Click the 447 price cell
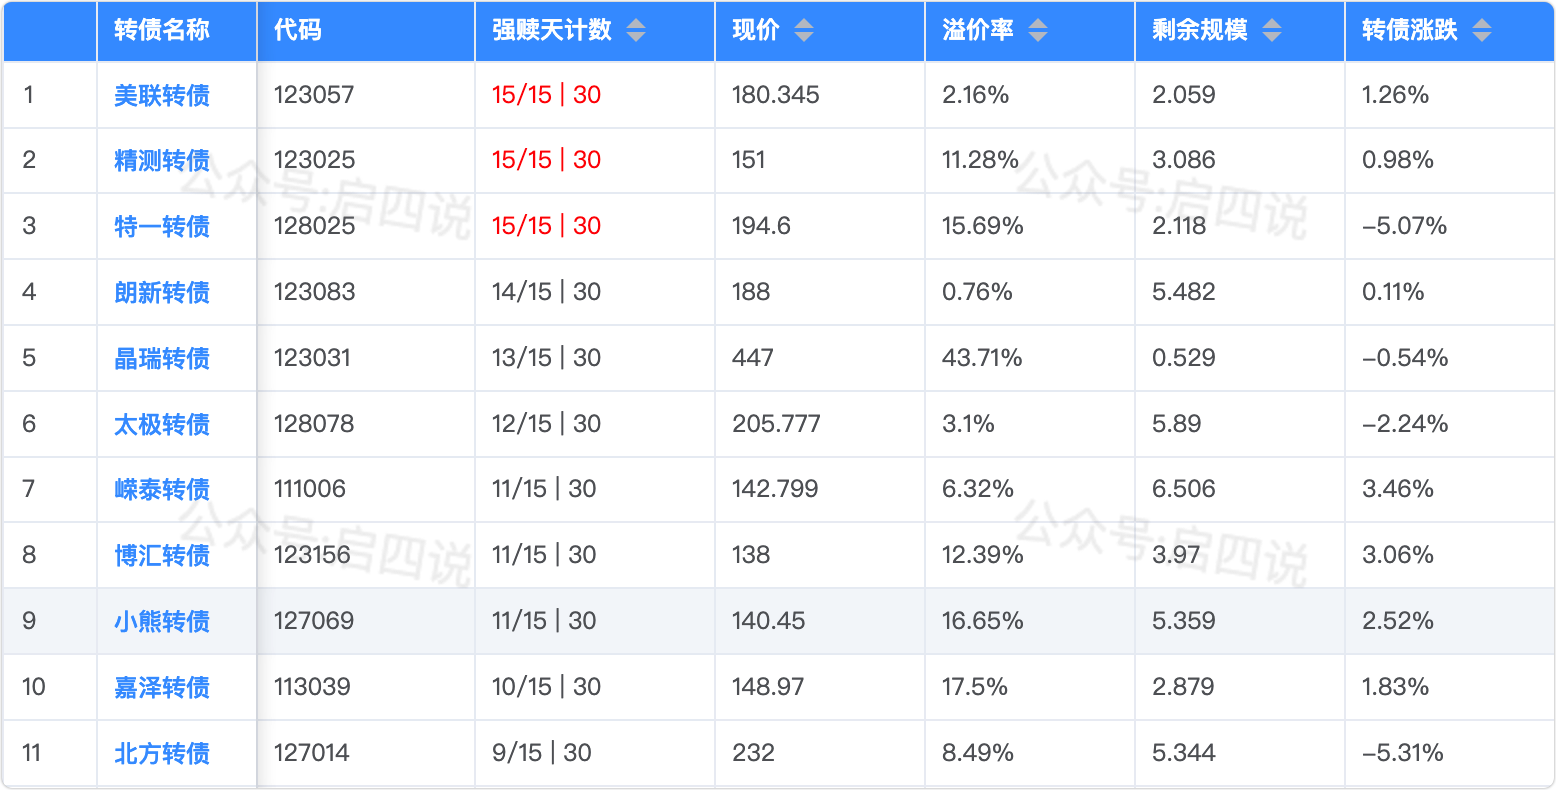Screen dimensions: 1556x790 pyautogui.click(x=753, y=358)
